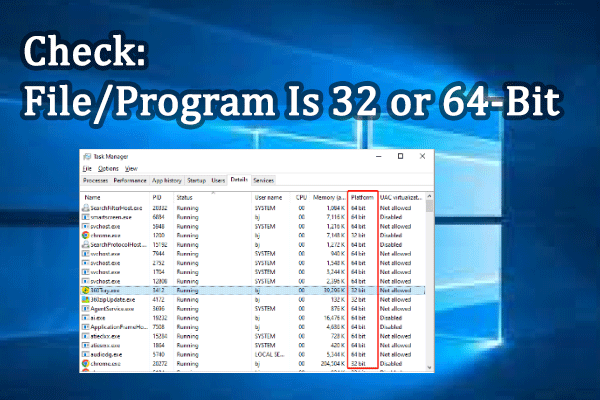The image size is (600, 400).
Task: Sort by the Status column header
Action: pyautogui.click(x=184, y=198)
